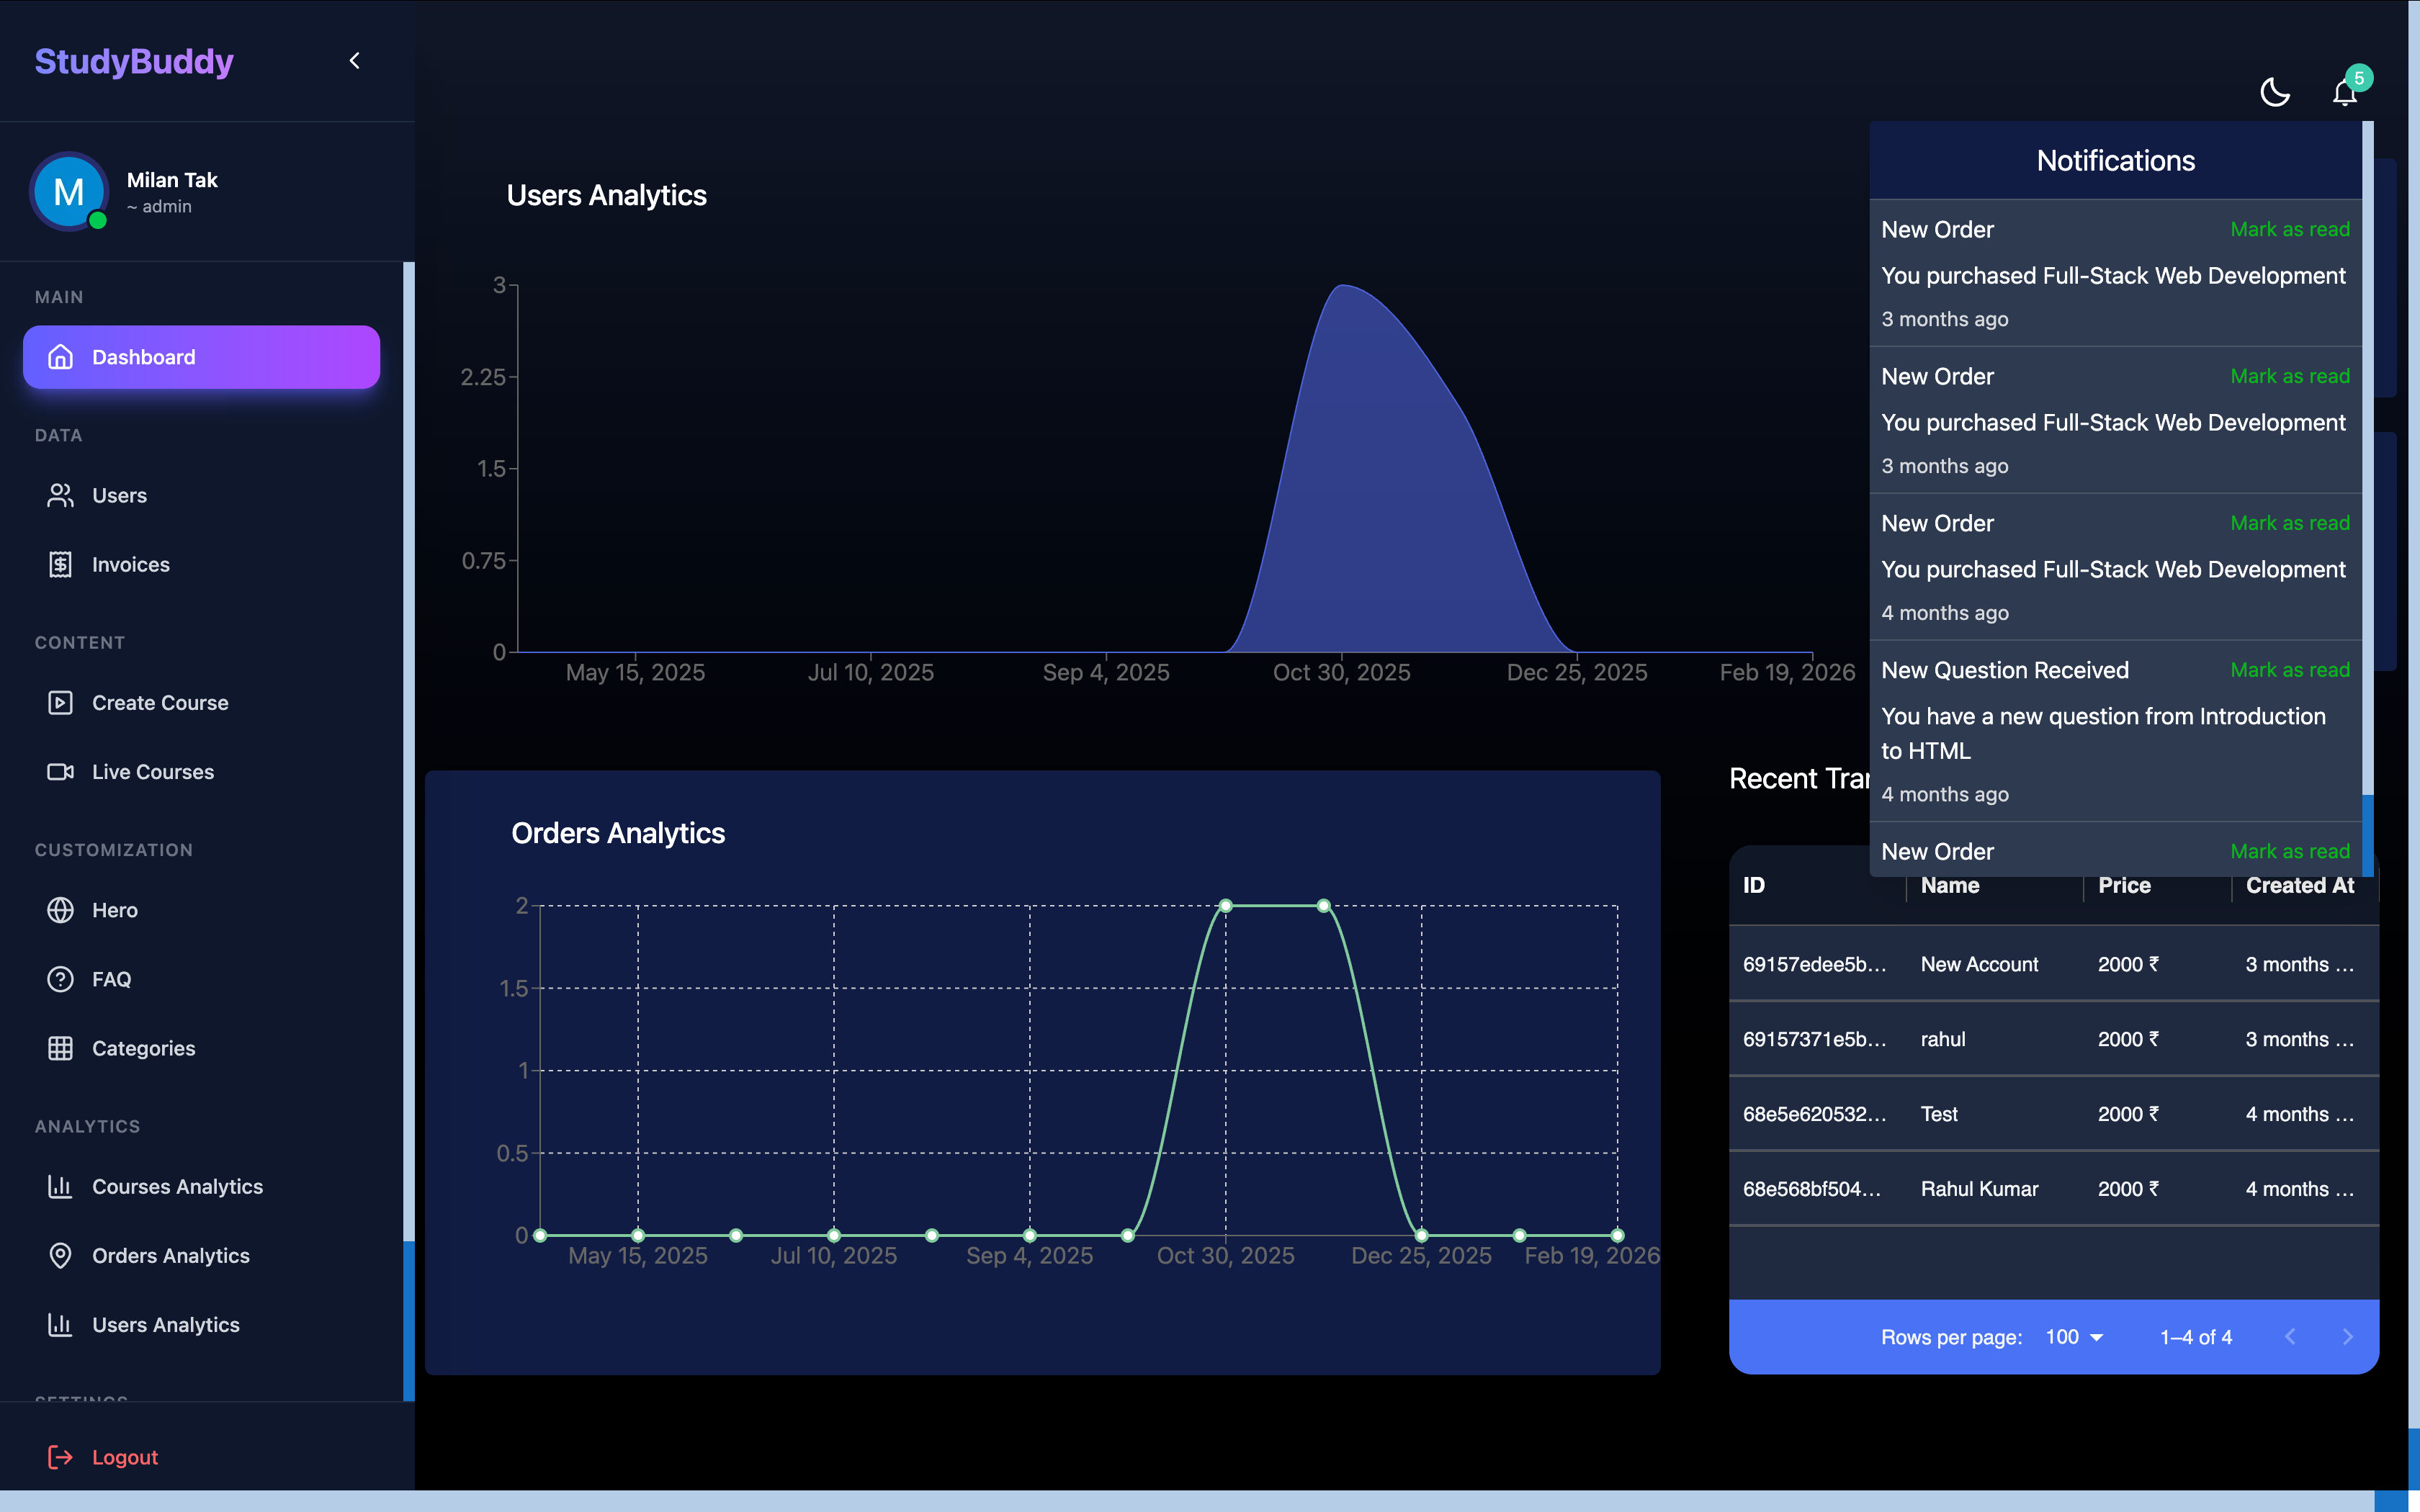Click the Create Course icon
Screen dimensions: 2420x1512
60,702
